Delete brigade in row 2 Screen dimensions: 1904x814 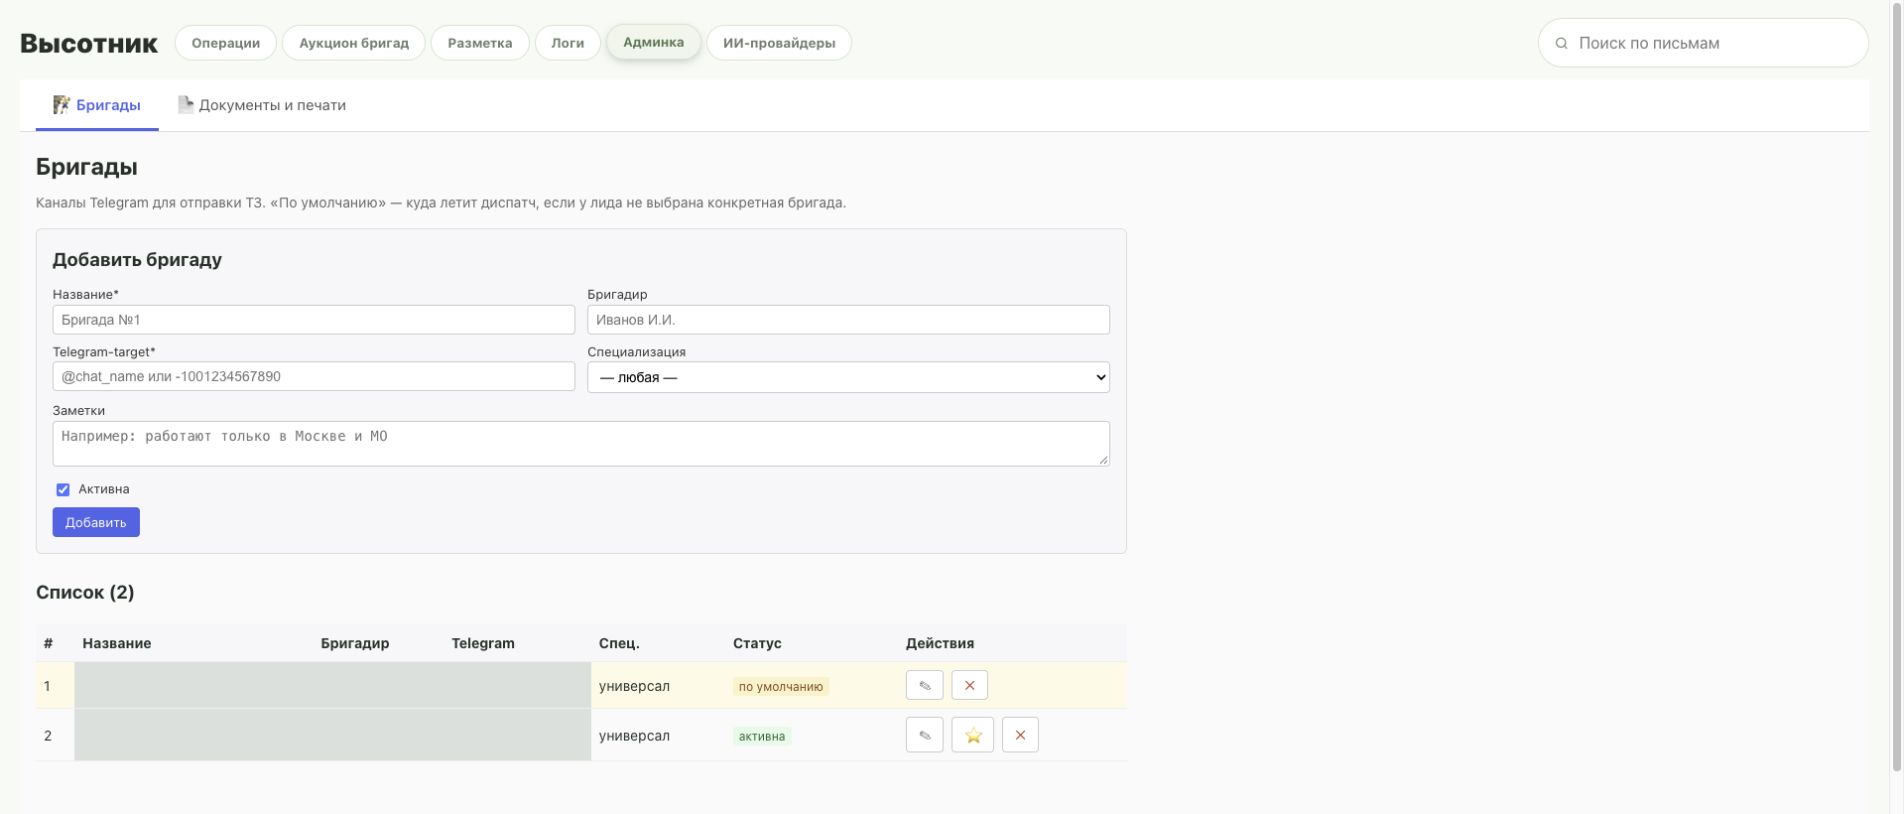pos(1020,735)
